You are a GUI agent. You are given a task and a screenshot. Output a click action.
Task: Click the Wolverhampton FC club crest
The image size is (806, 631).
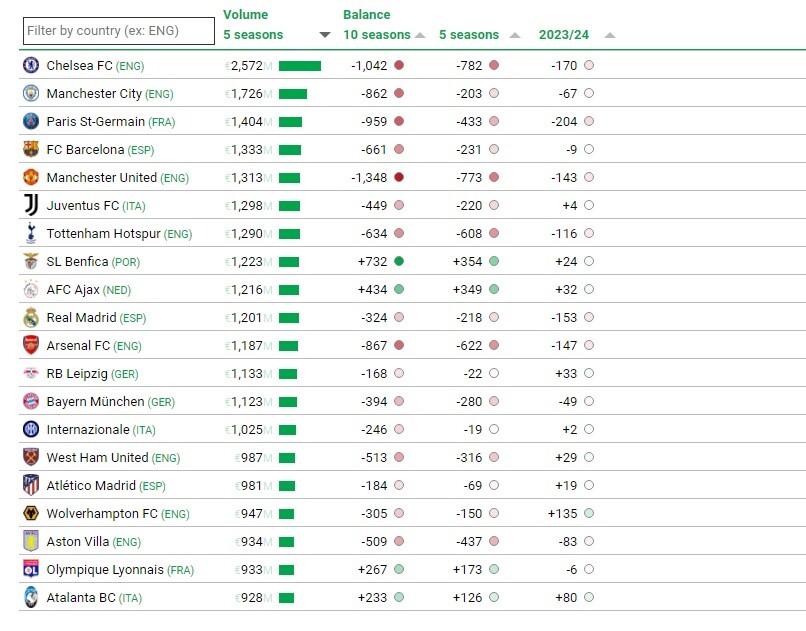coord(31,513)
